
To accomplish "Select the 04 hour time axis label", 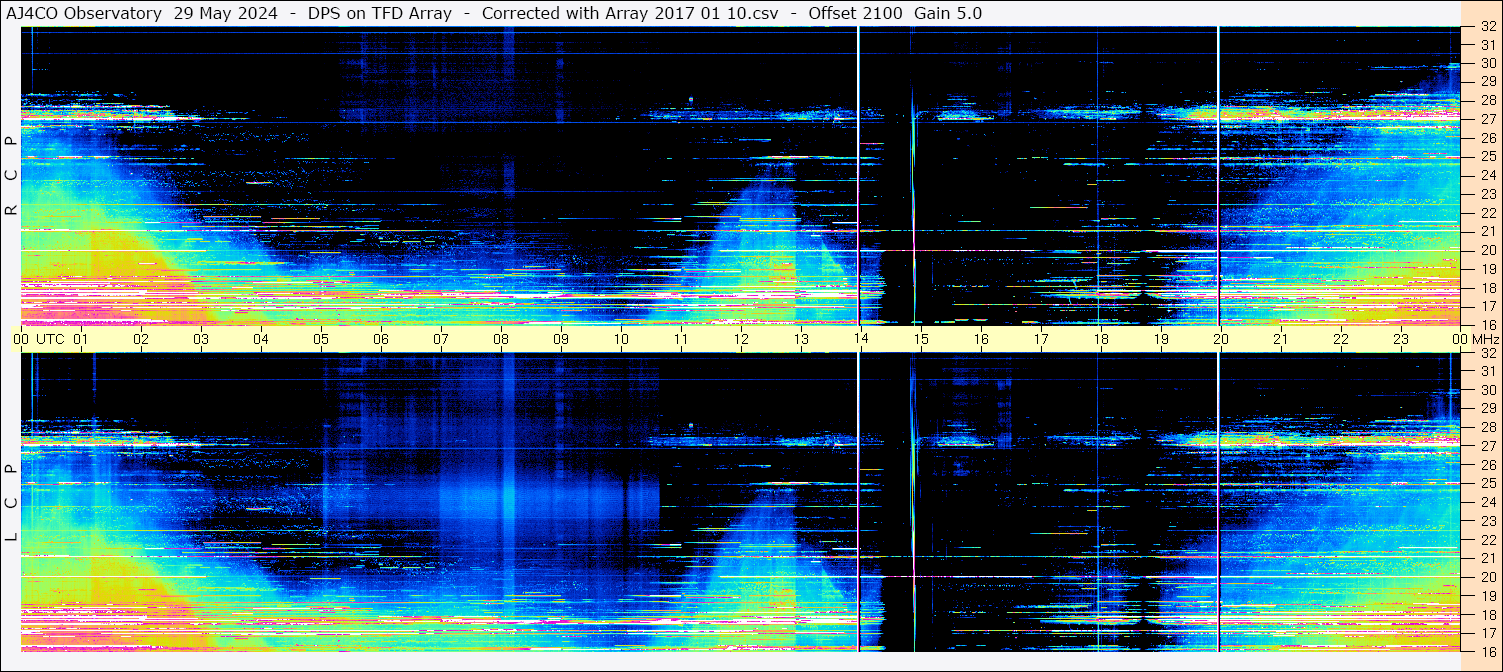I will pos(262,339).
